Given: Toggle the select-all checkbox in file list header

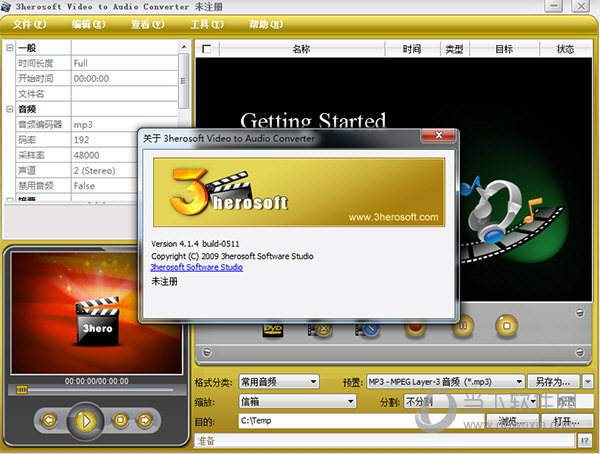Looking at the screenshot, I should click(x=207, y=49).
